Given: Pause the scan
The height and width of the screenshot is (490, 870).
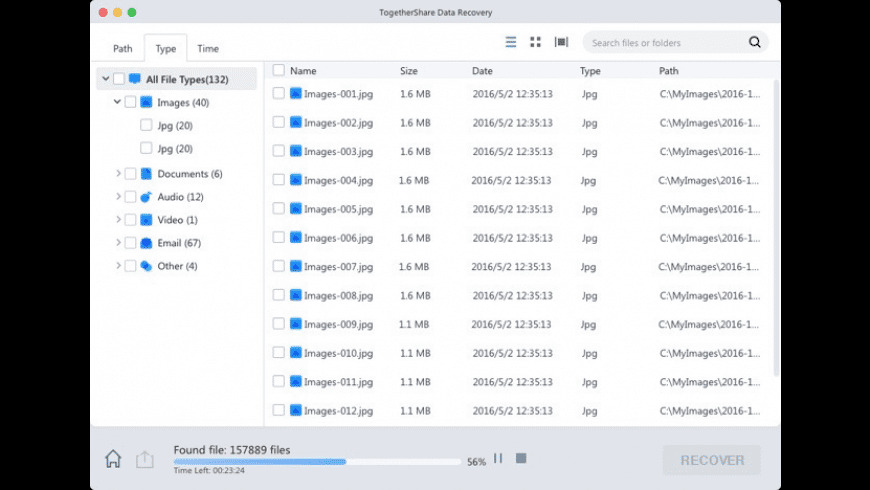Looking at the screenshot, I should click(x=498, y=458).
